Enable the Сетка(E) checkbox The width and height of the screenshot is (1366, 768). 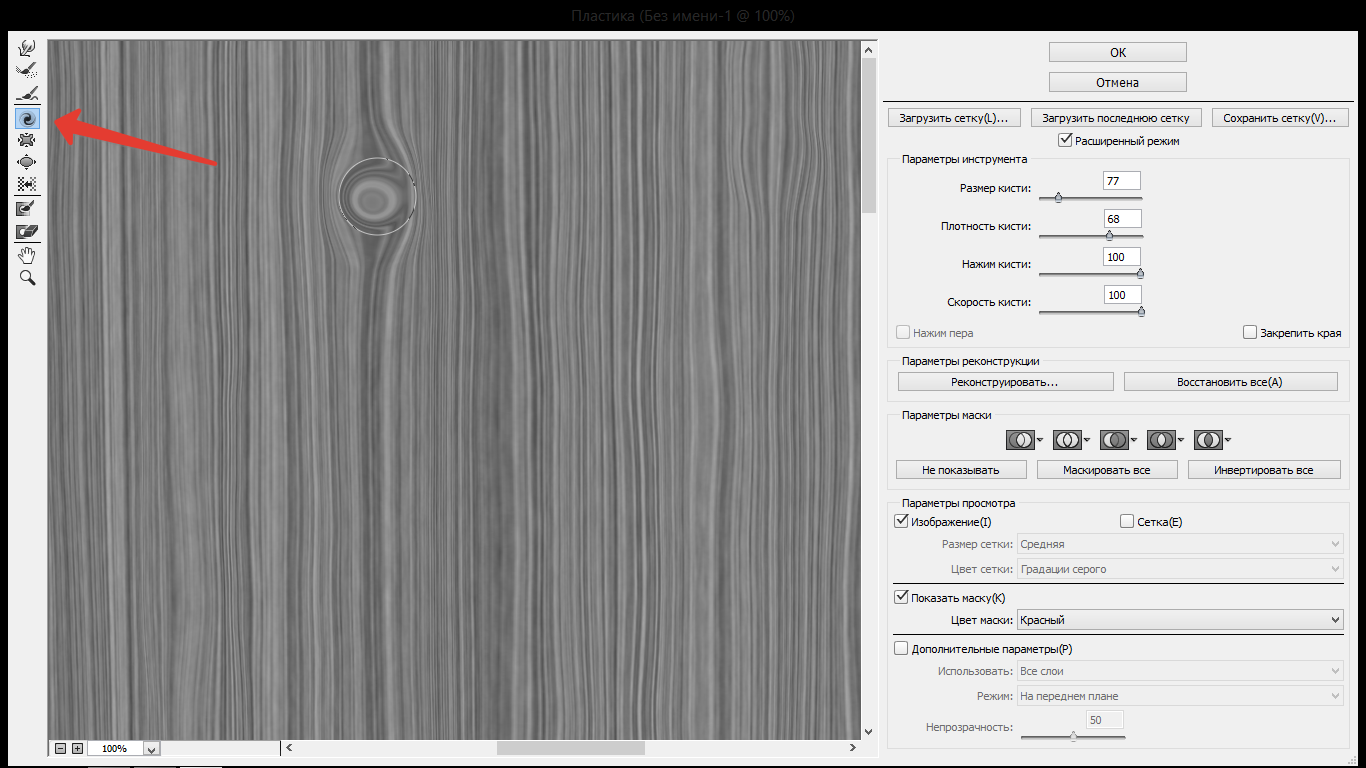(x=1127, y=521)
